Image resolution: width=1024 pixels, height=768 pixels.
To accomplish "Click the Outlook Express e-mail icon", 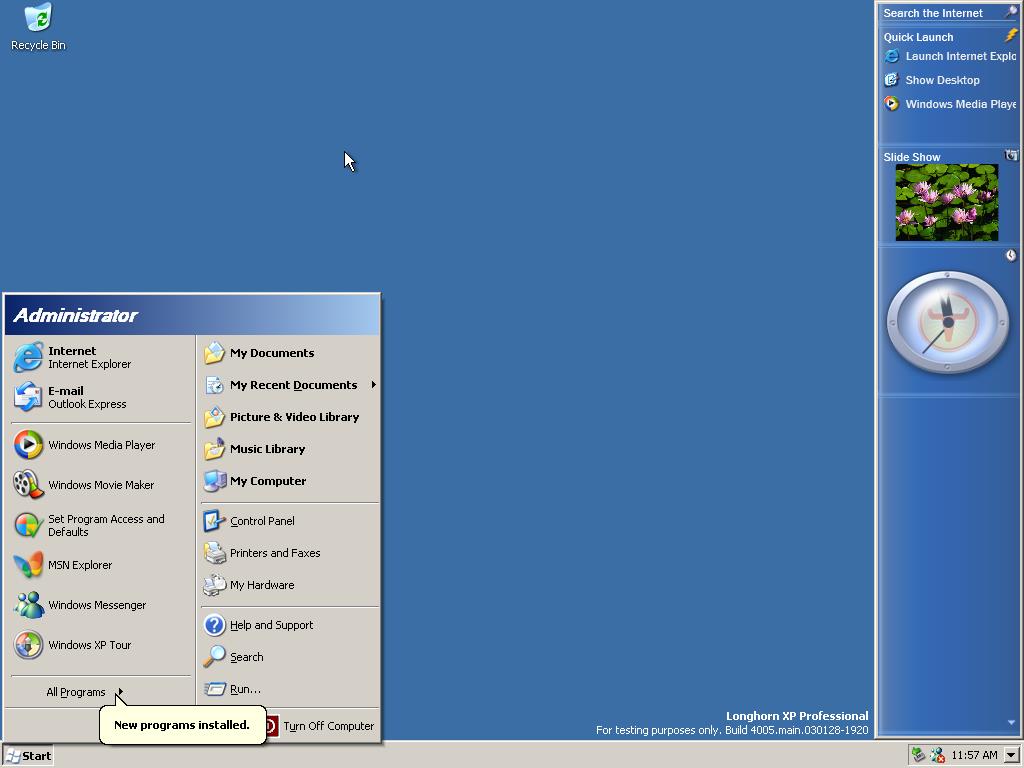I will (x=28, y=397).
